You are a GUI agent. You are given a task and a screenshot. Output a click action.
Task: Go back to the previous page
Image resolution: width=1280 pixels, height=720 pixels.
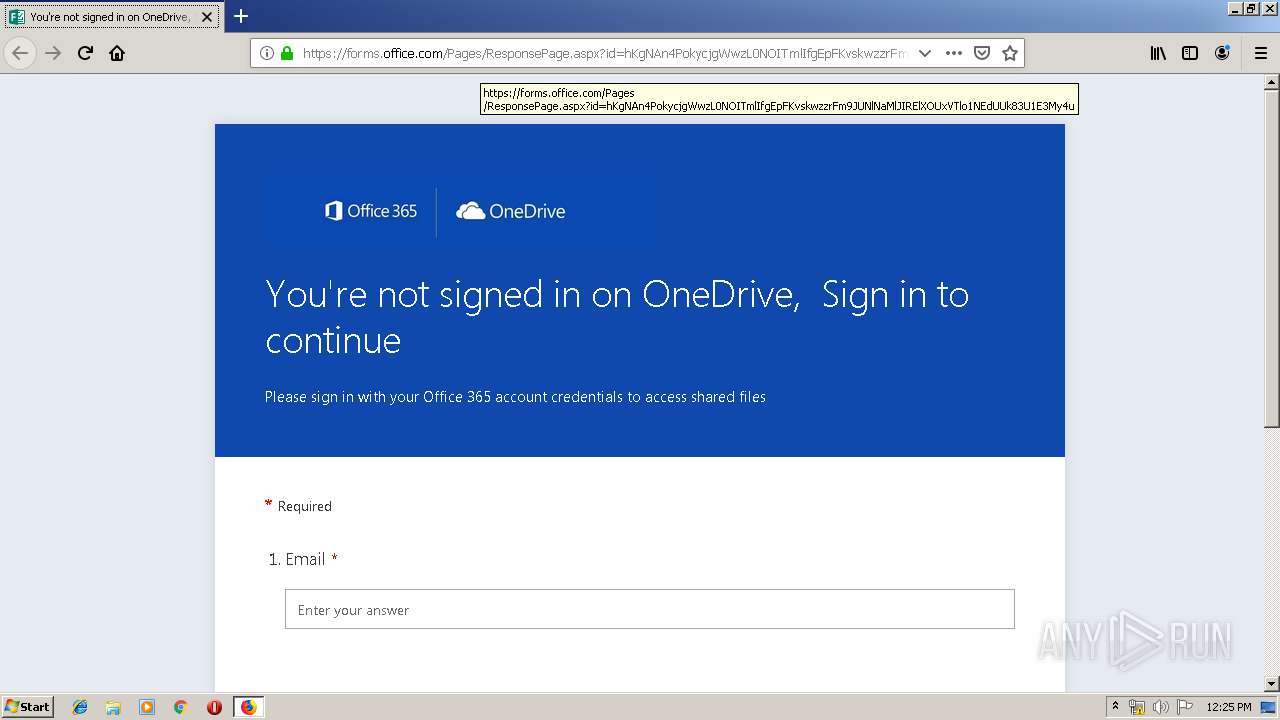click(20, 53)
